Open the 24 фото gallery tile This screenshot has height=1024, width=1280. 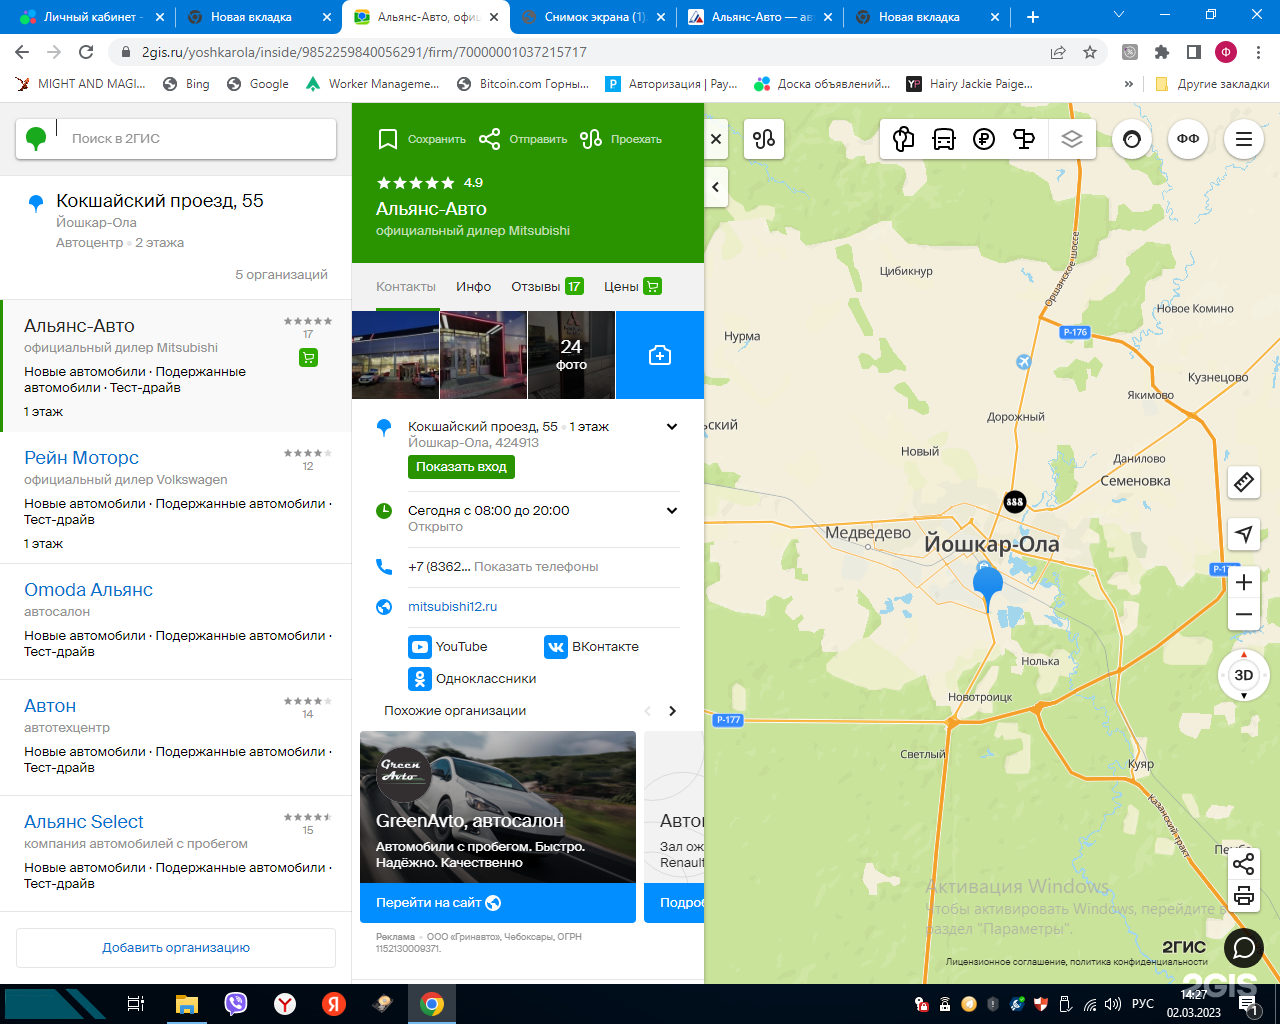[x=571, y=355]
